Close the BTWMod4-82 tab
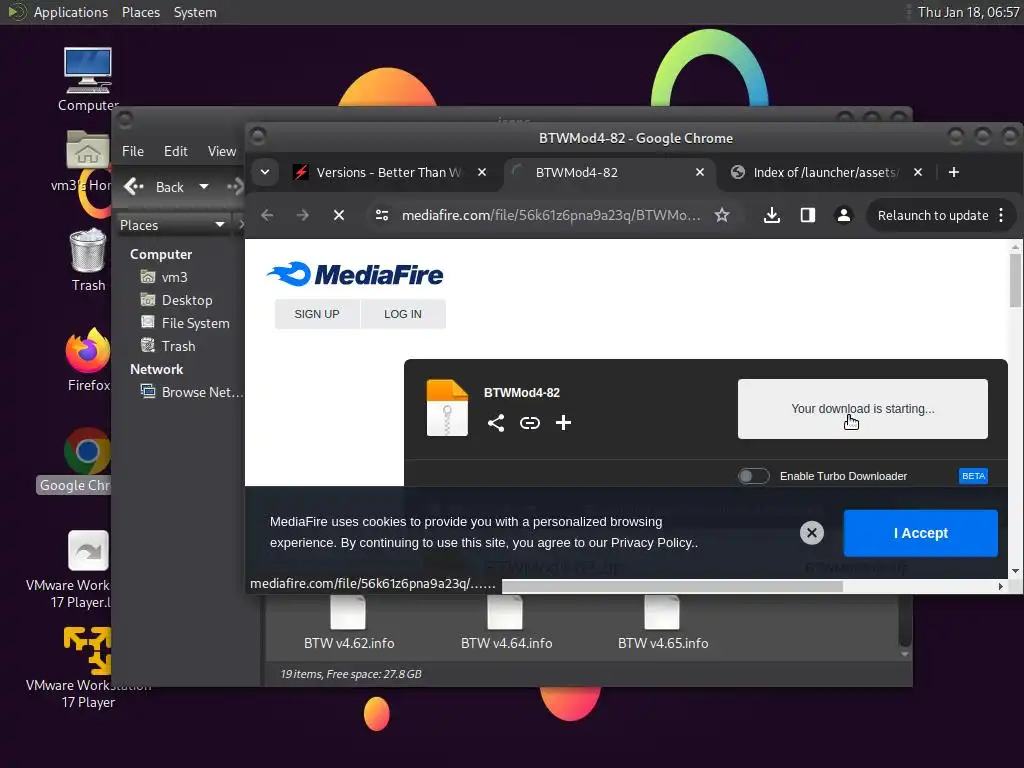 click(700, 172)
